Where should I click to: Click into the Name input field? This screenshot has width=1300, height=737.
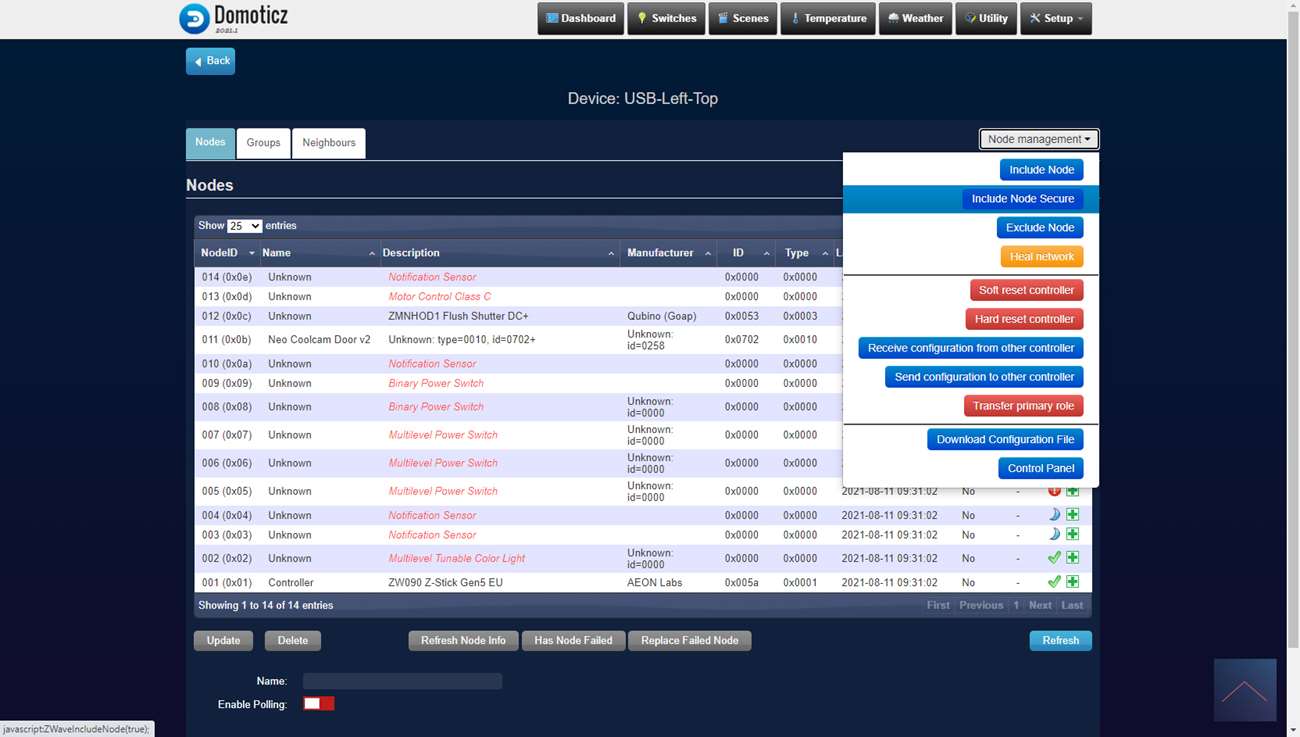402,681
